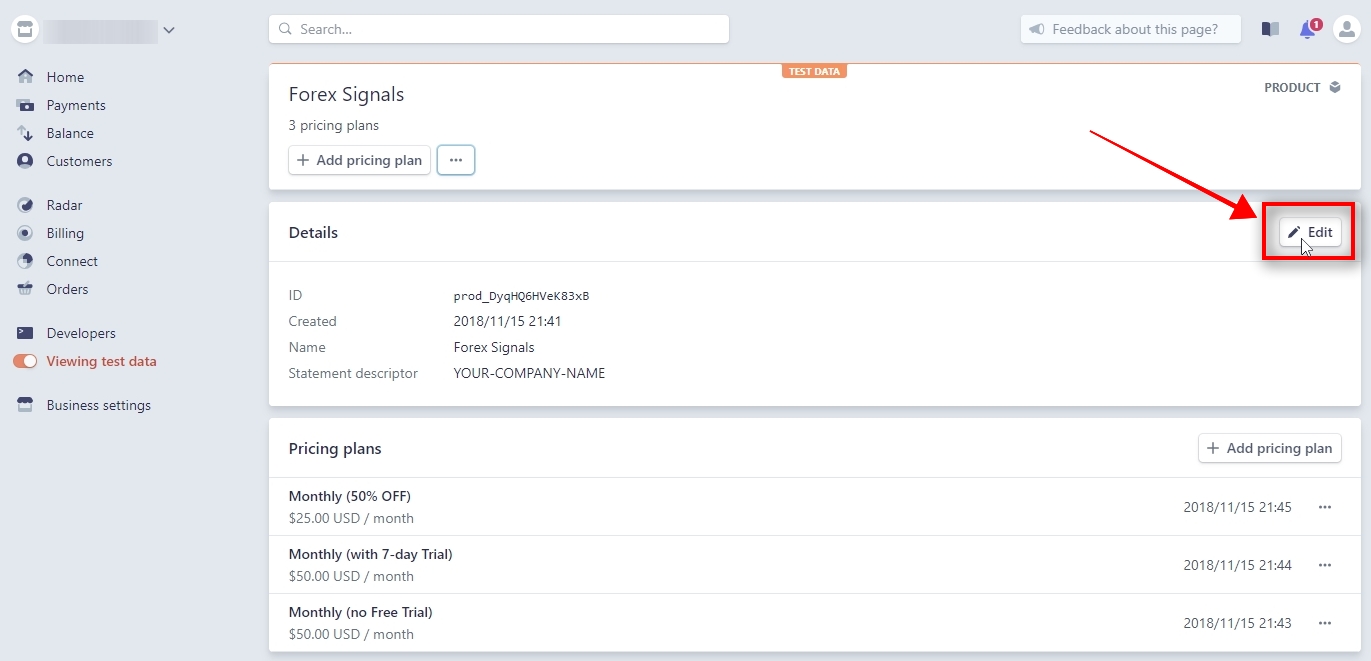The height and width of the screenshot is (661, 1371).
Task: Click the Radar icon
Action: pyautogui.click(x=24, y=205)
